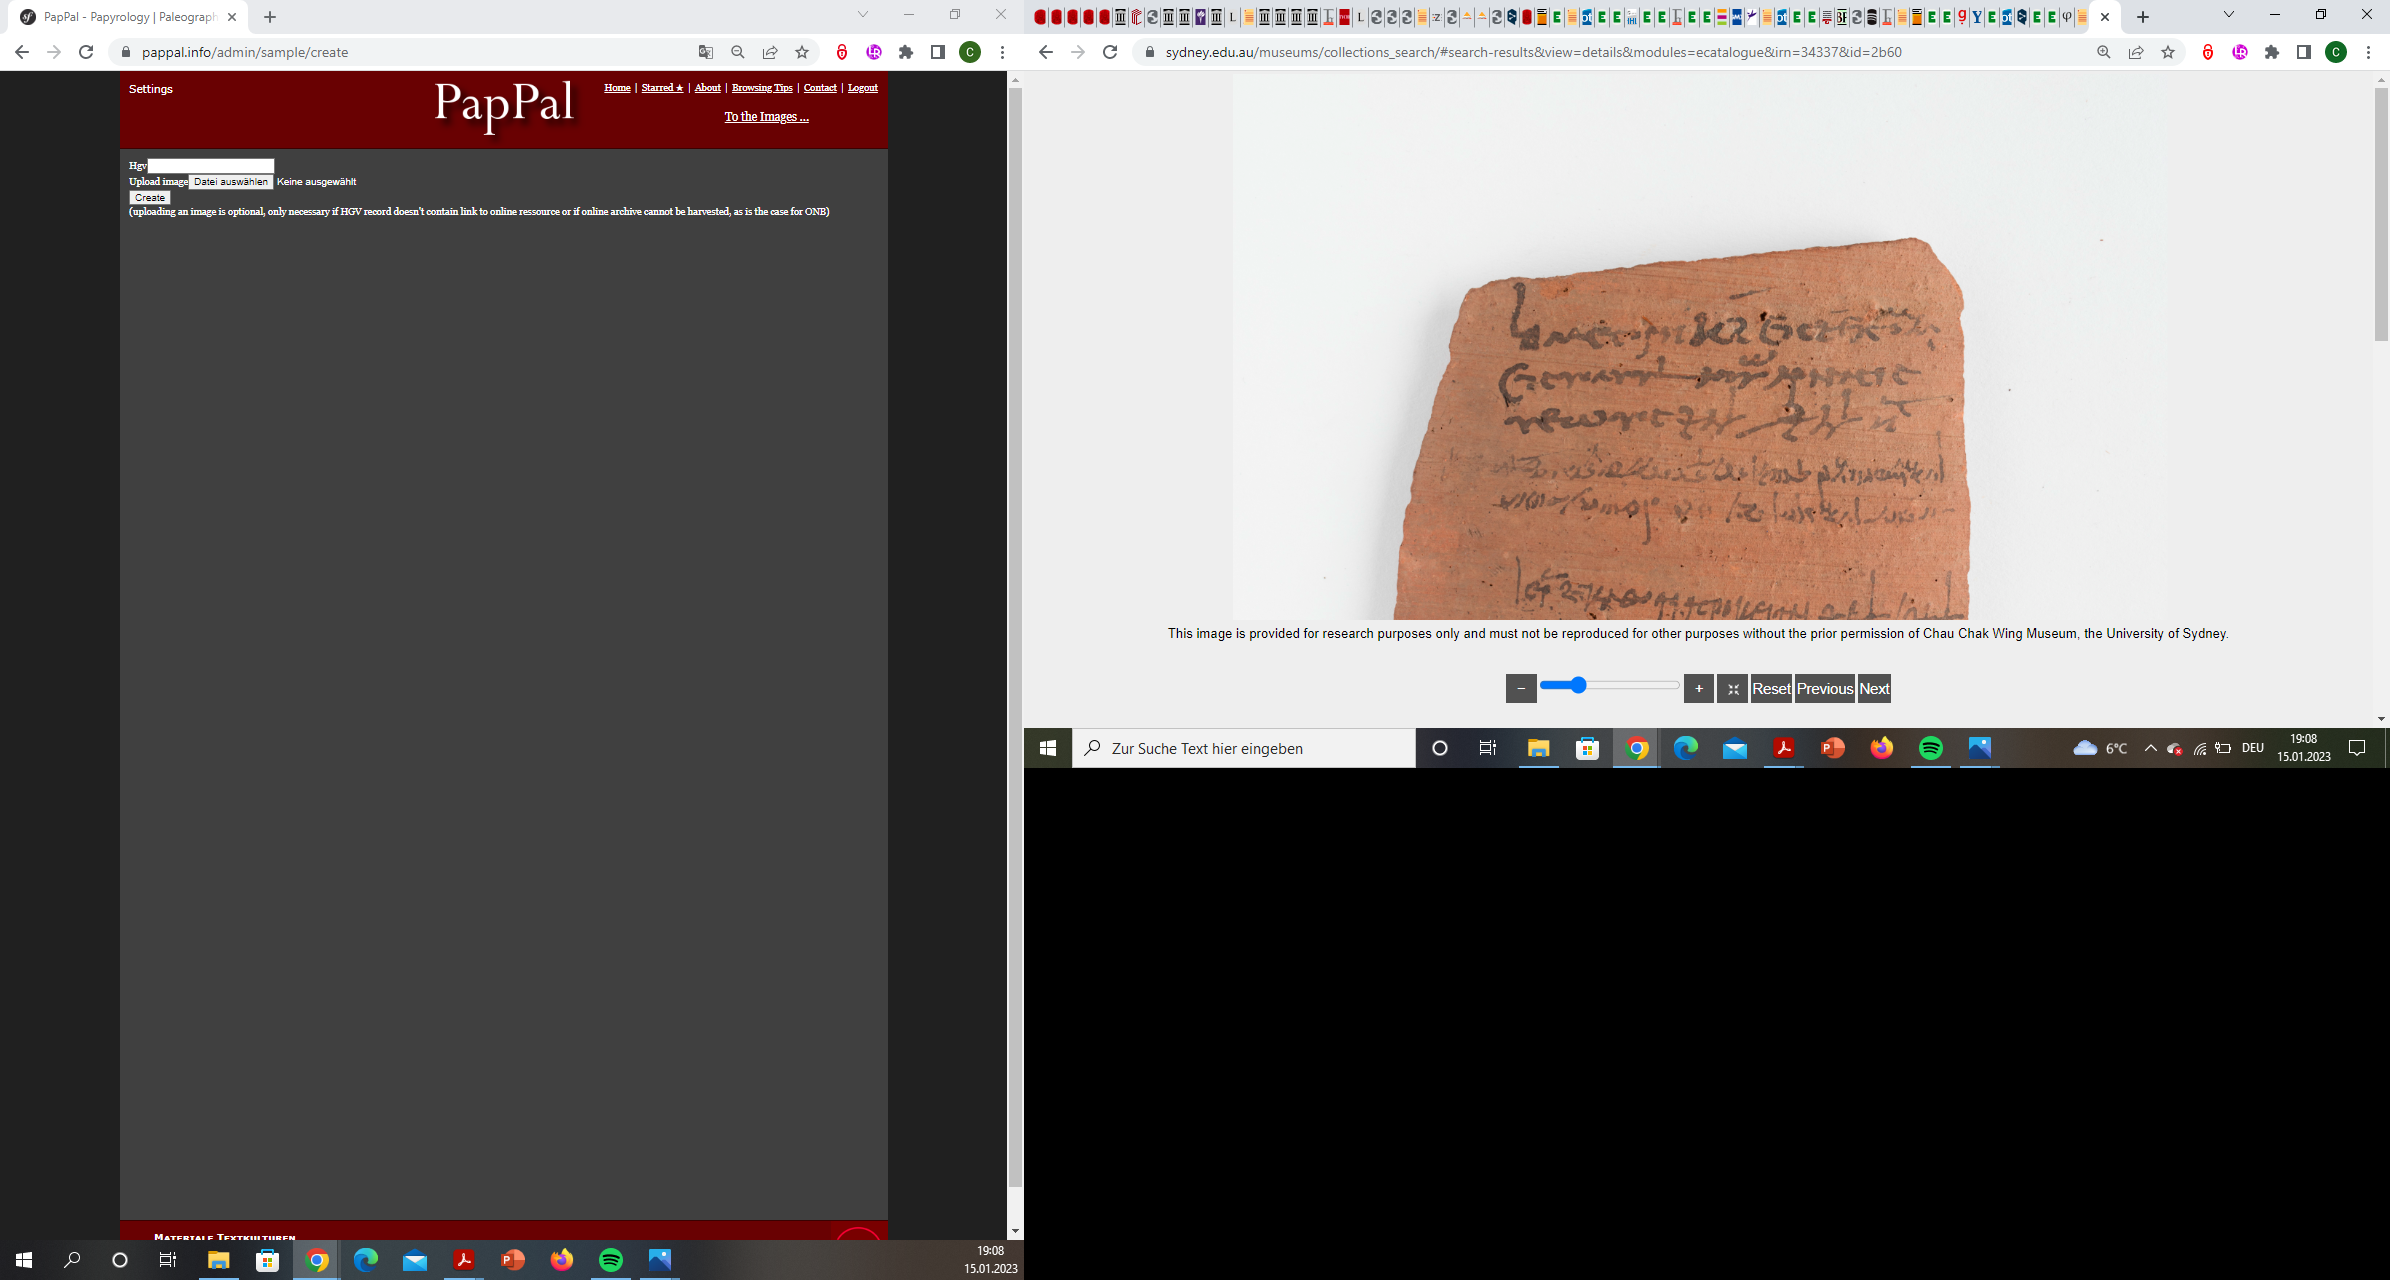2390x1280 pixels.
Task: Open profile avatar C in PapPal window
Action: 970,52
